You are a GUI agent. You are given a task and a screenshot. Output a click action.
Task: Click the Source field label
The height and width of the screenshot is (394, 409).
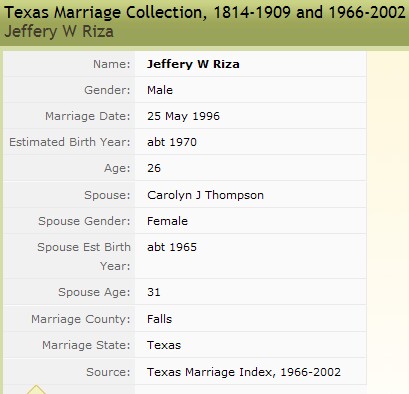point(108,372)
